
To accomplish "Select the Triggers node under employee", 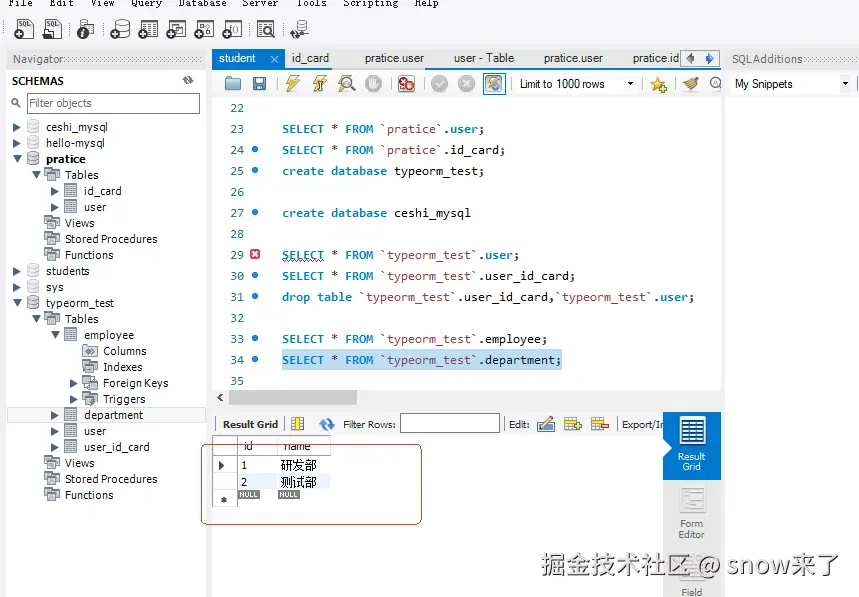I will (x=124, y=399).
